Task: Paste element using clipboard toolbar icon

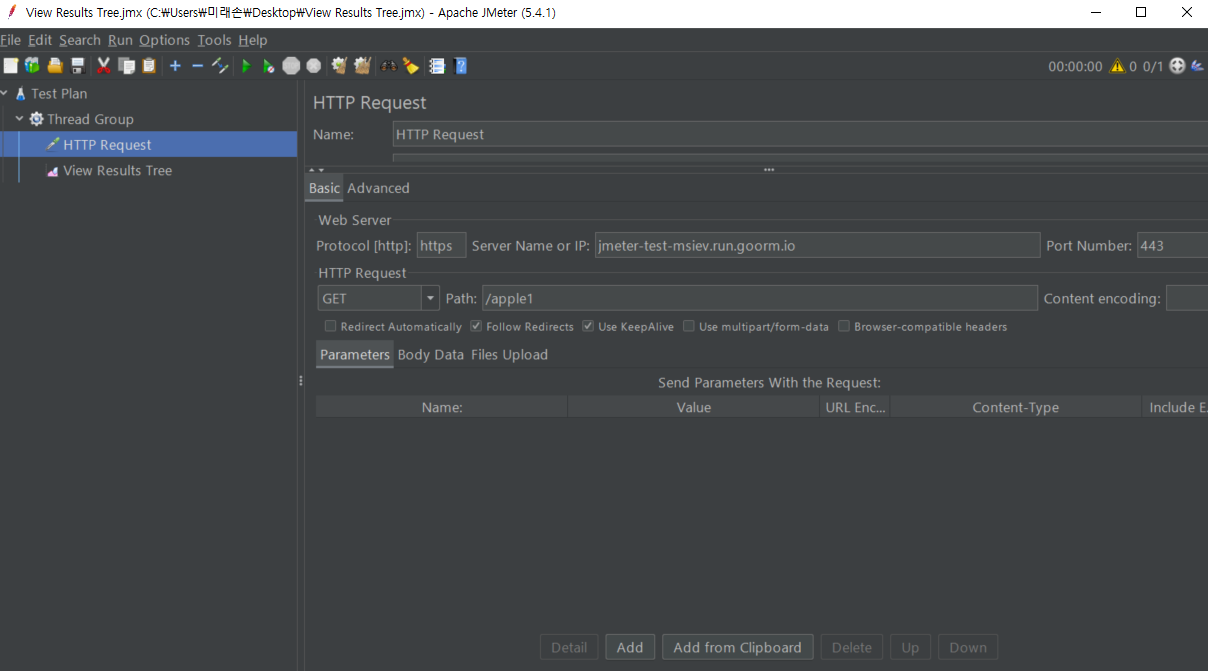Action: pyautogui.click(x=149, y=66)
